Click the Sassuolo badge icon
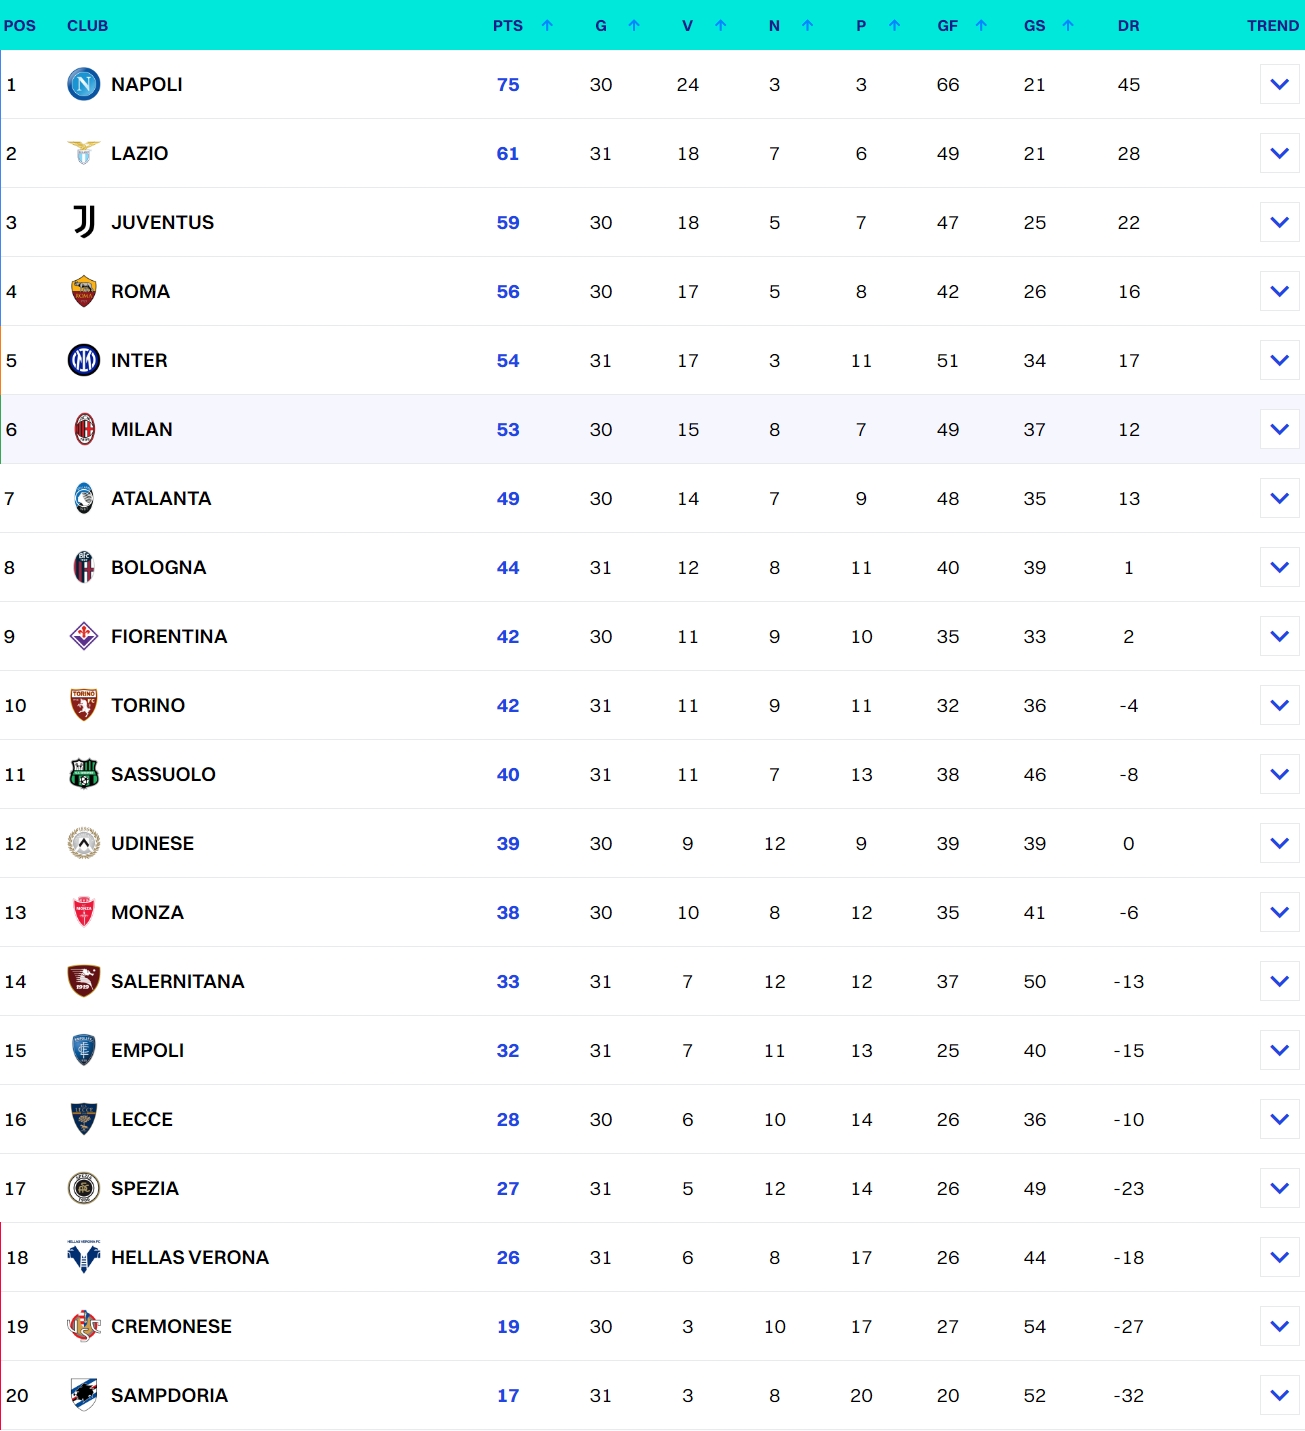The height and width of the screenshot is (1431, 1305). [x=84, y=774]
